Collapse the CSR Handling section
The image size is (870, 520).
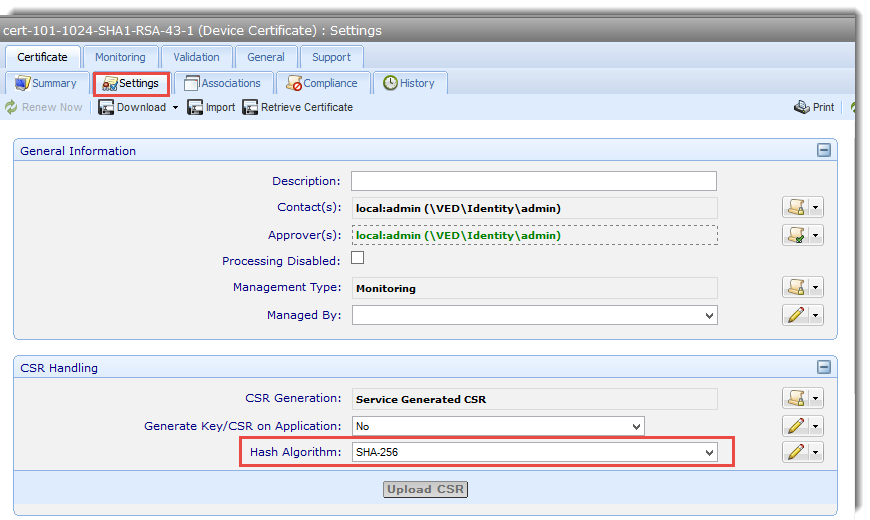coord(823,368)
